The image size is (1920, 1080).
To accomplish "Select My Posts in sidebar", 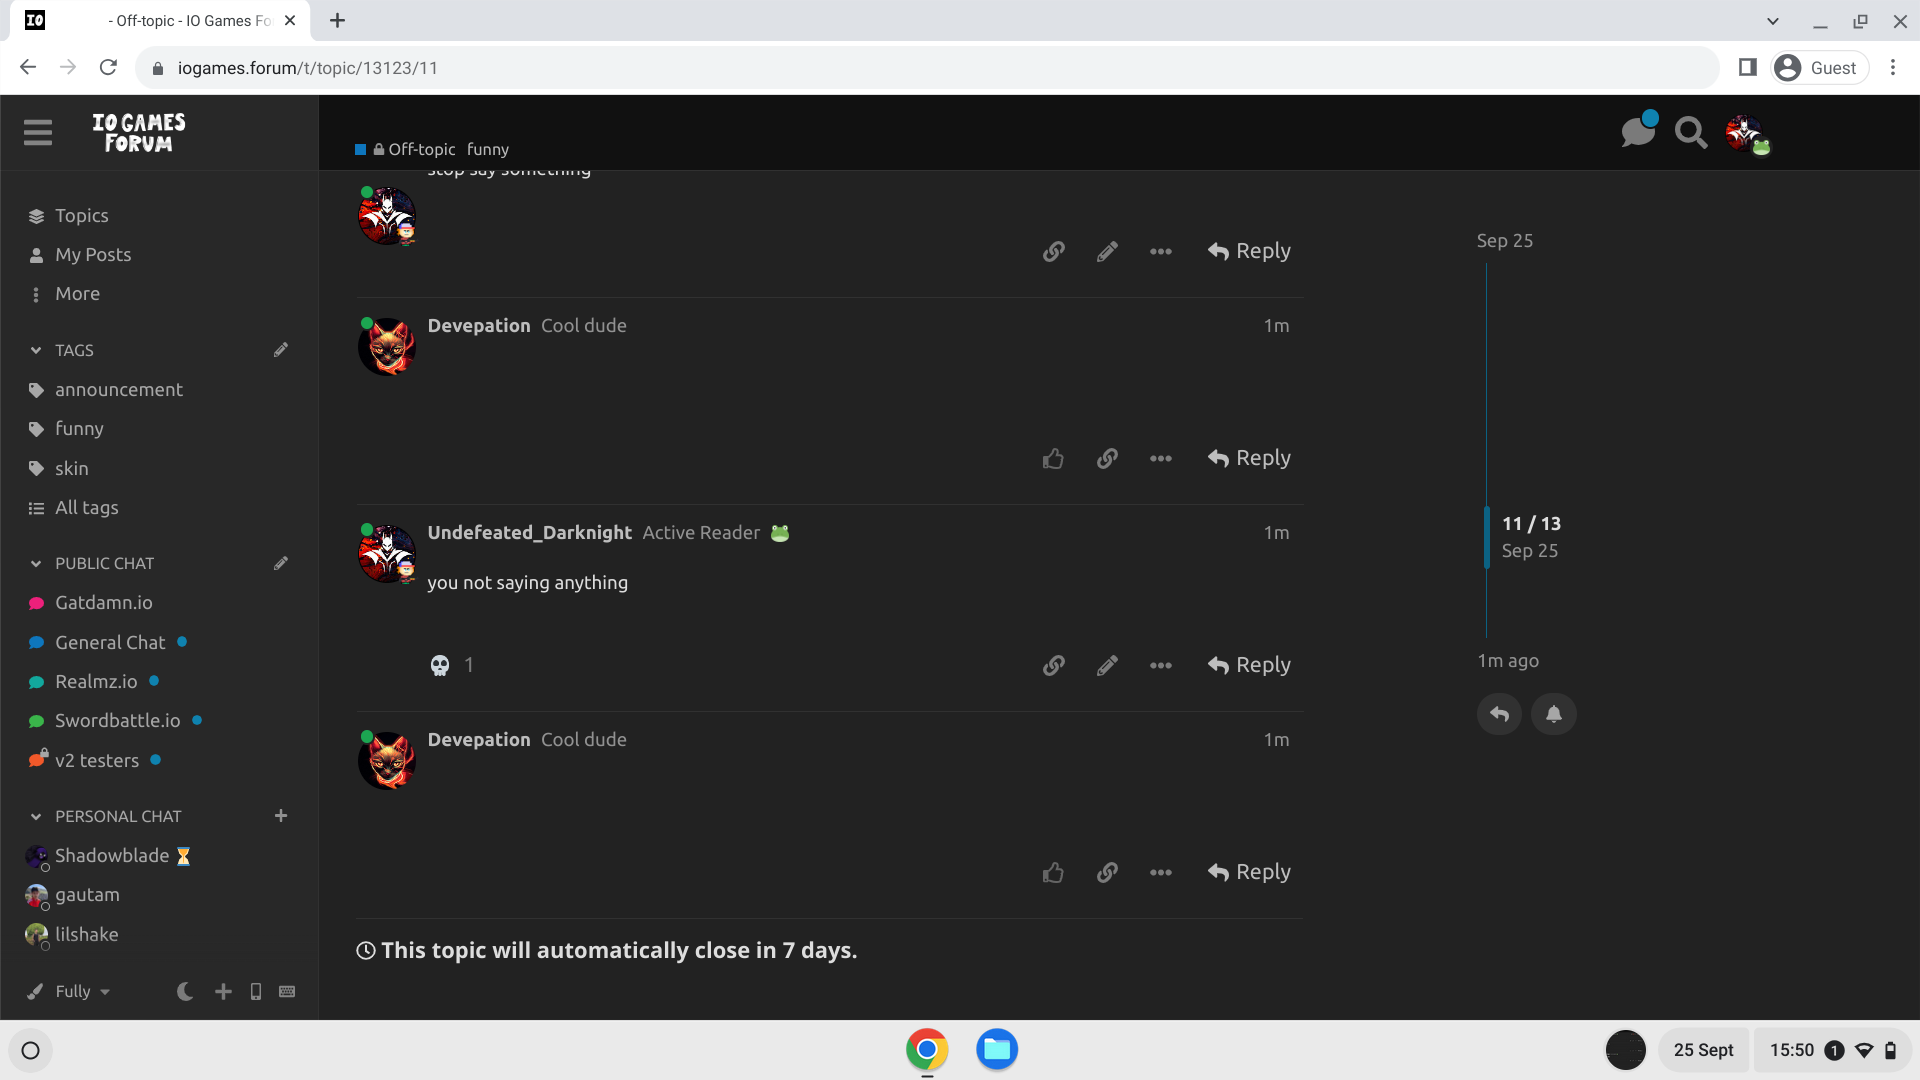I will [x=92, y=254].
